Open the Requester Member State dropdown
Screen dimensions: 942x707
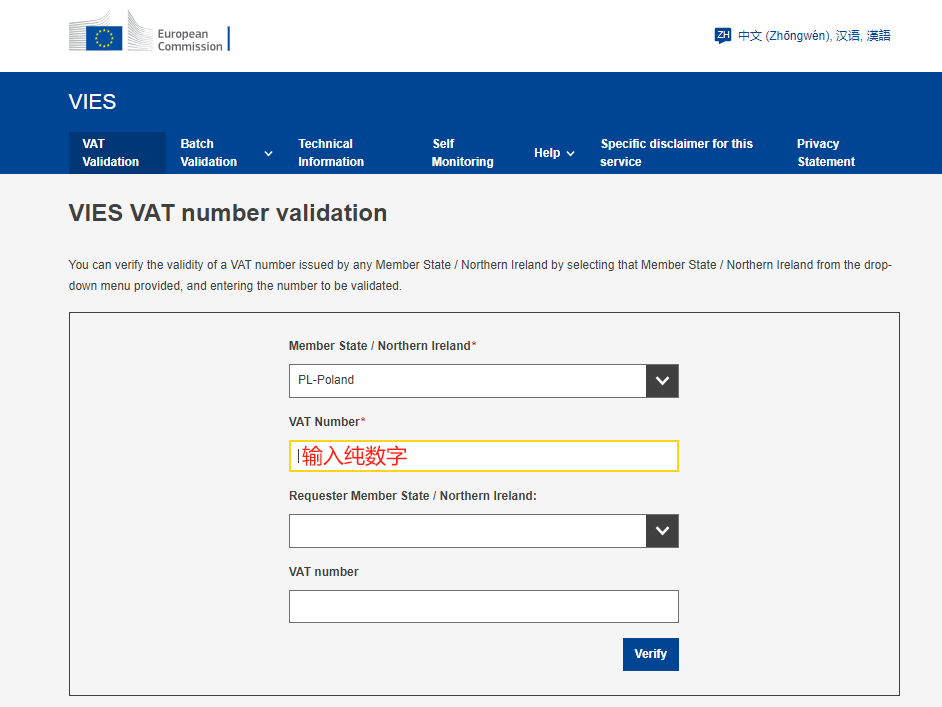[484, 531]
